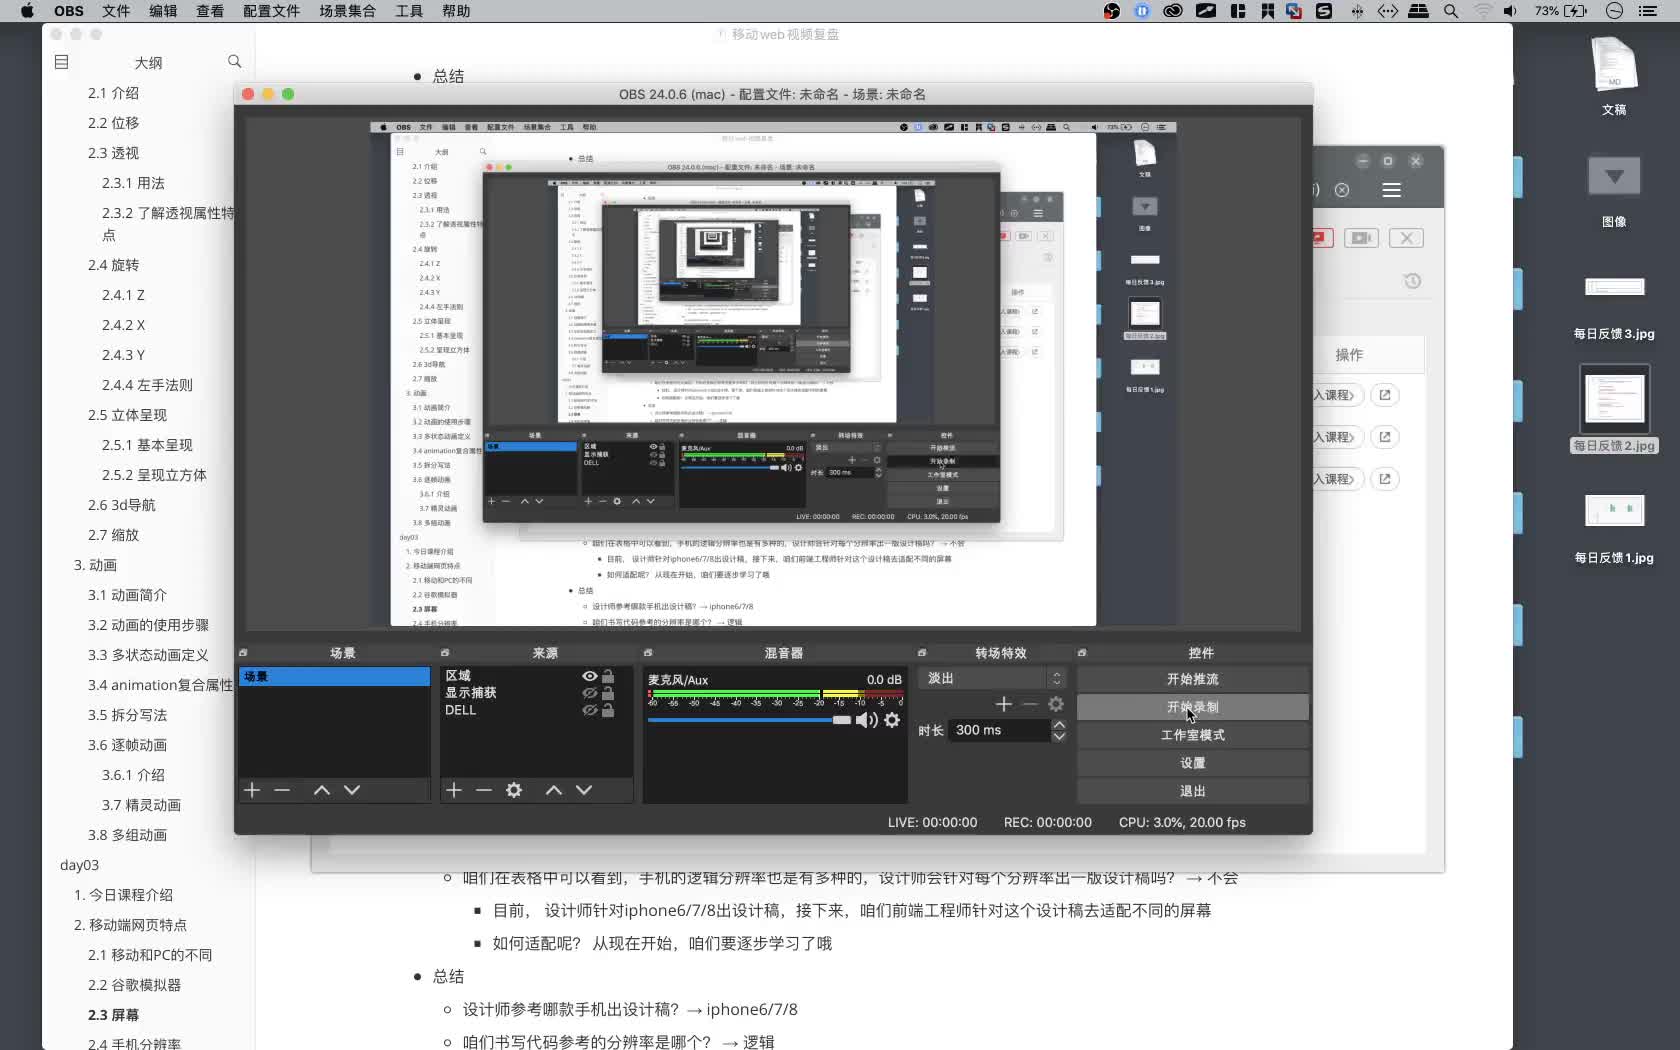1680x1050 pixels.
Task: Add a transition with the plus icon
Action: (1004, 704)
